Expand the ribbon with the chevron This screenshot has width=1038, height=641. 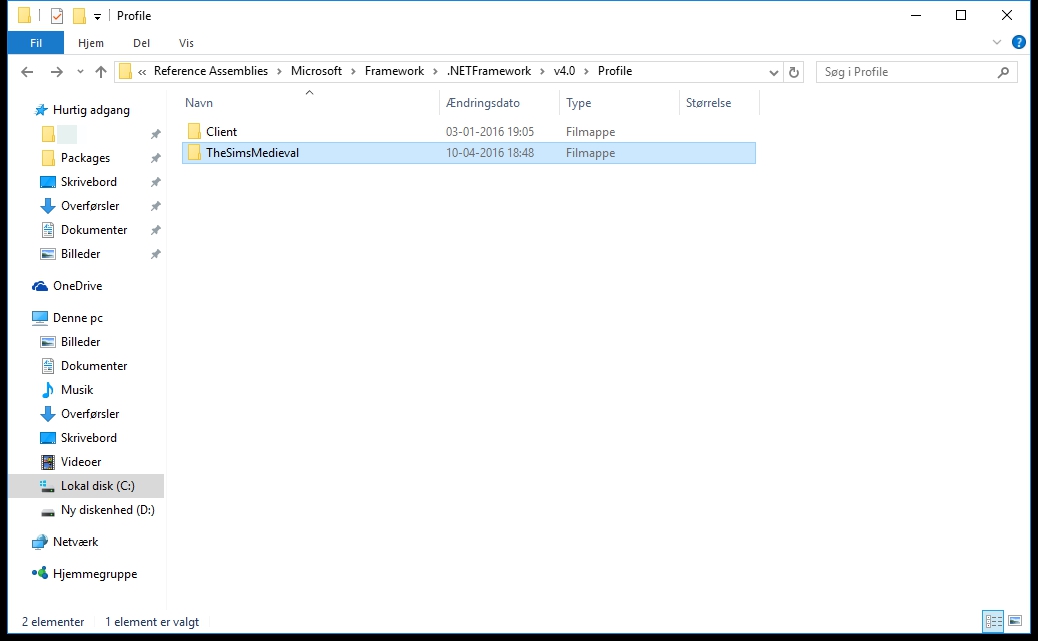pos(997,43)
